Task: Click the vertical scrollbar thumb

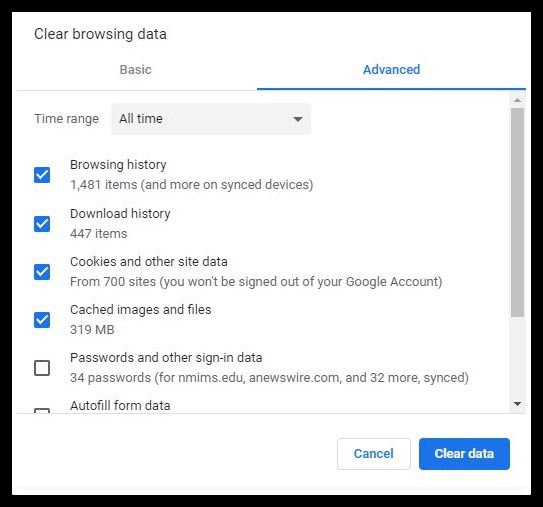Action: [x=517, y=212]
